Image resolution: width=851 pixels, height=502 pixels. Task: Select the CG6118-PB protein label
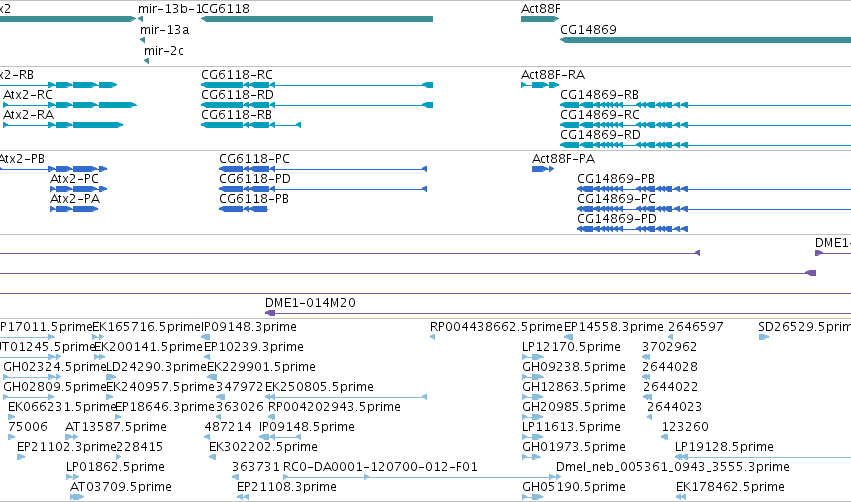(x=253, y=199)
